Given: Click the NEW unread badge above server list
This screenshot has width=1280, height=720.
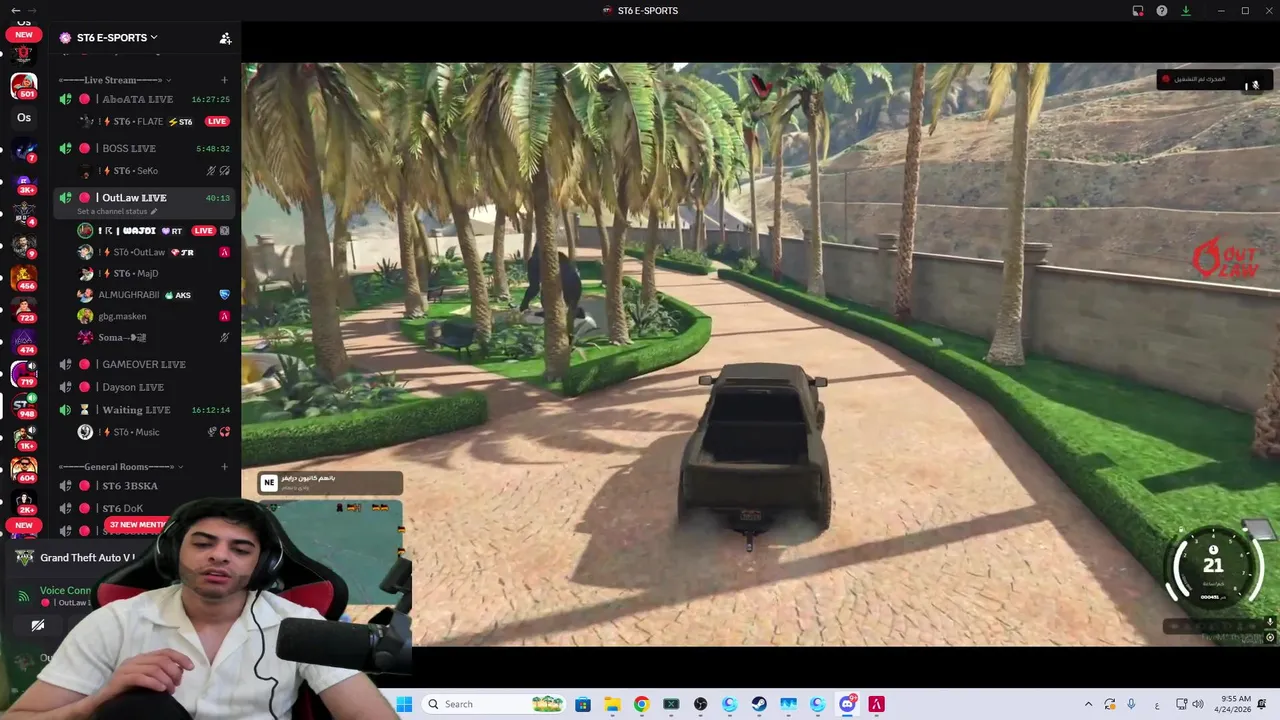Looking at the screenshot, I should (x=24, y=35).
